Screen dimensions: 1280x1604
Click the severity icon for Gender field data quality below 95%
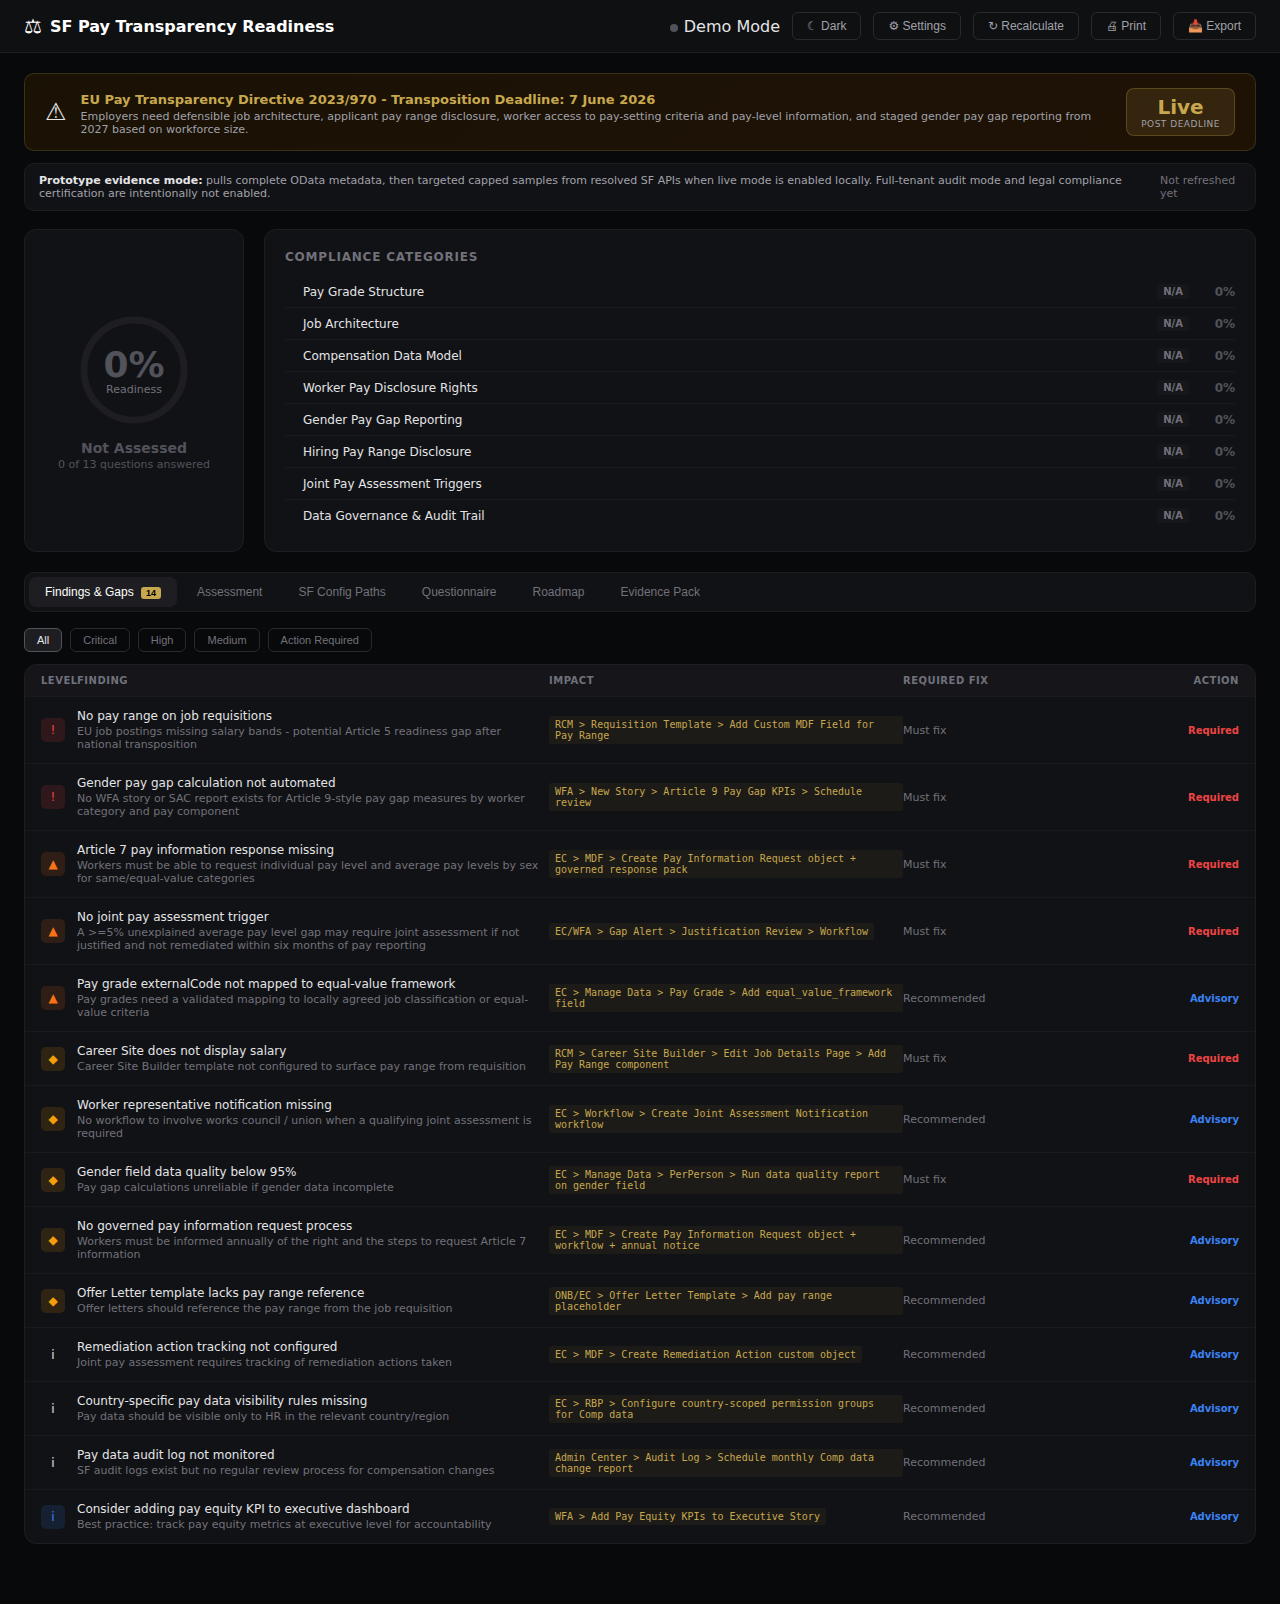pos(53,1179)
